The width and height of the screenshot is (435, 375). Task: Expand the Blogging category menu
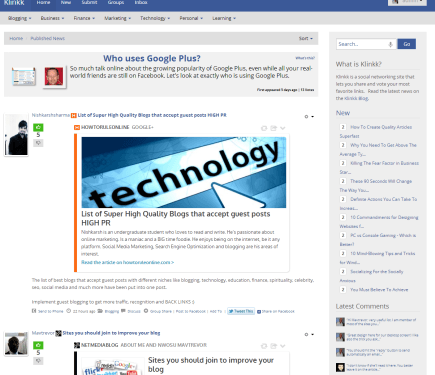coord(19,18)
